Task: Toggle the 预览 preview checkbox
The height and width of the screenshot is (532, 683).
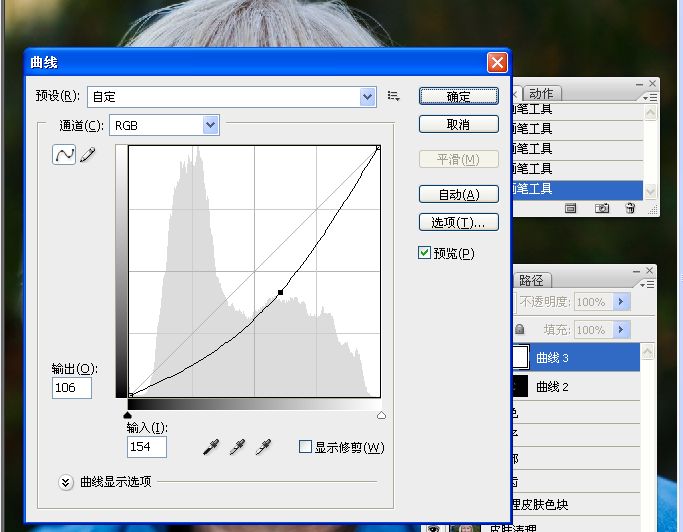Action: pos(424,253)
